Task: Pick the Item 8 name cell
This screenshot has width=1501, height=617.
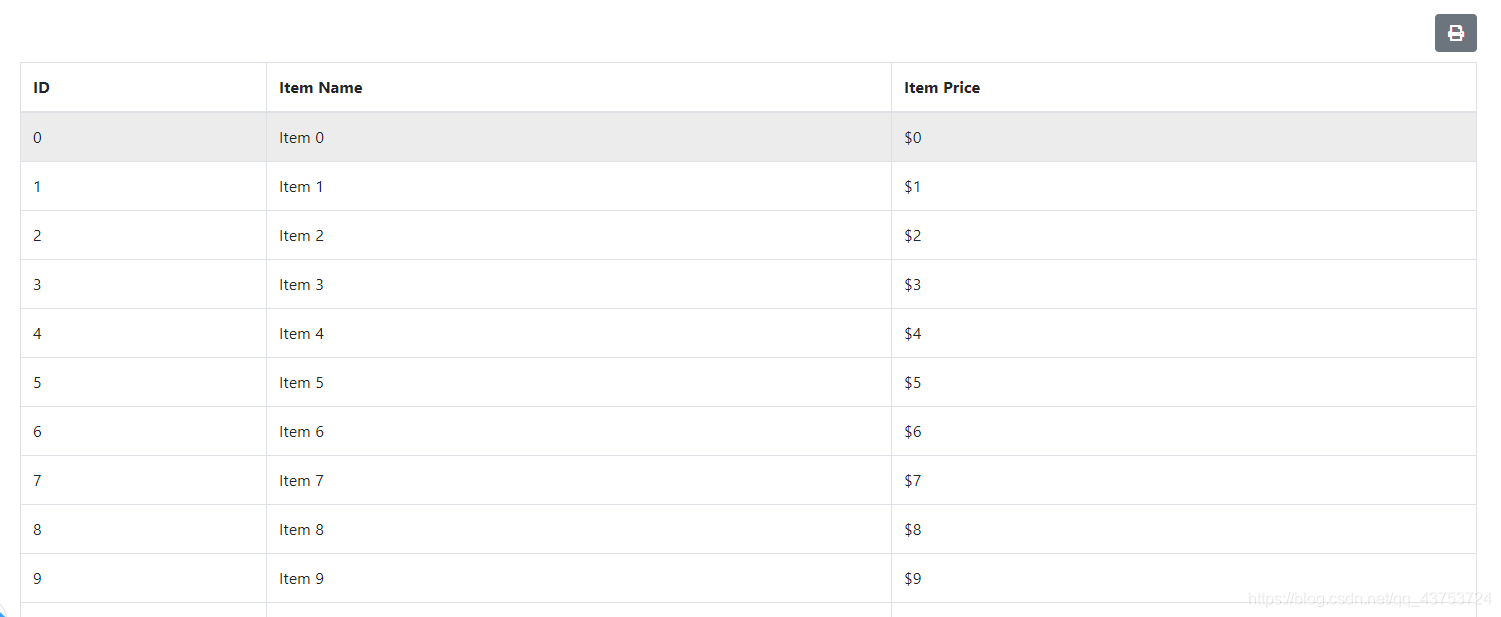Action: click(x=579, y=530)
